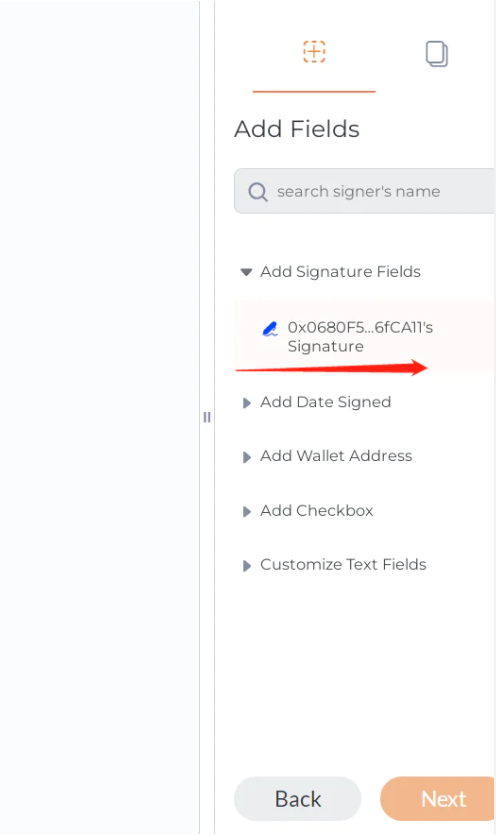Expand the Add Date Signed arrow
496x835 pixels.
point(247,403)
